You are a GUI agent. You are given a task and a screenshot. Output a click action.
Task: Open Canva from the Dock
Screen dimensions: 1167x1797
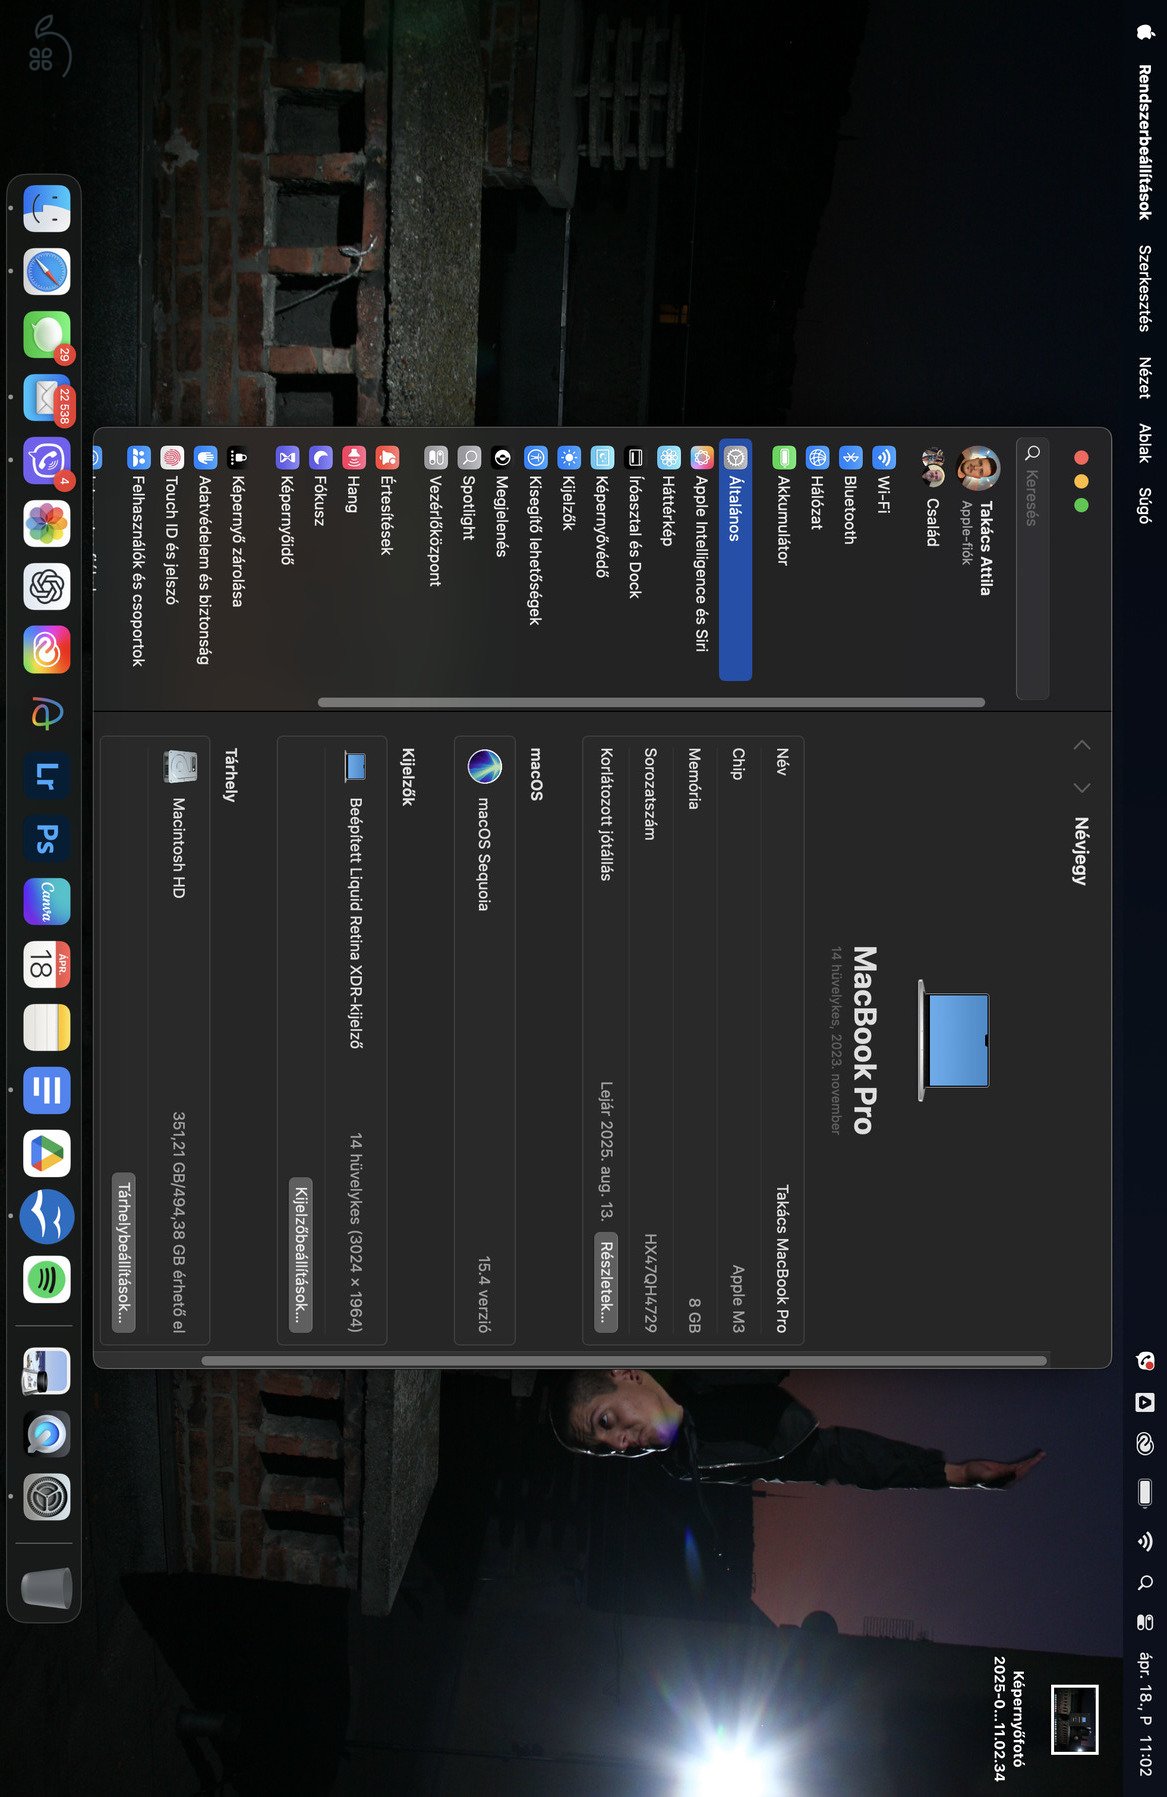pos(46,902)
